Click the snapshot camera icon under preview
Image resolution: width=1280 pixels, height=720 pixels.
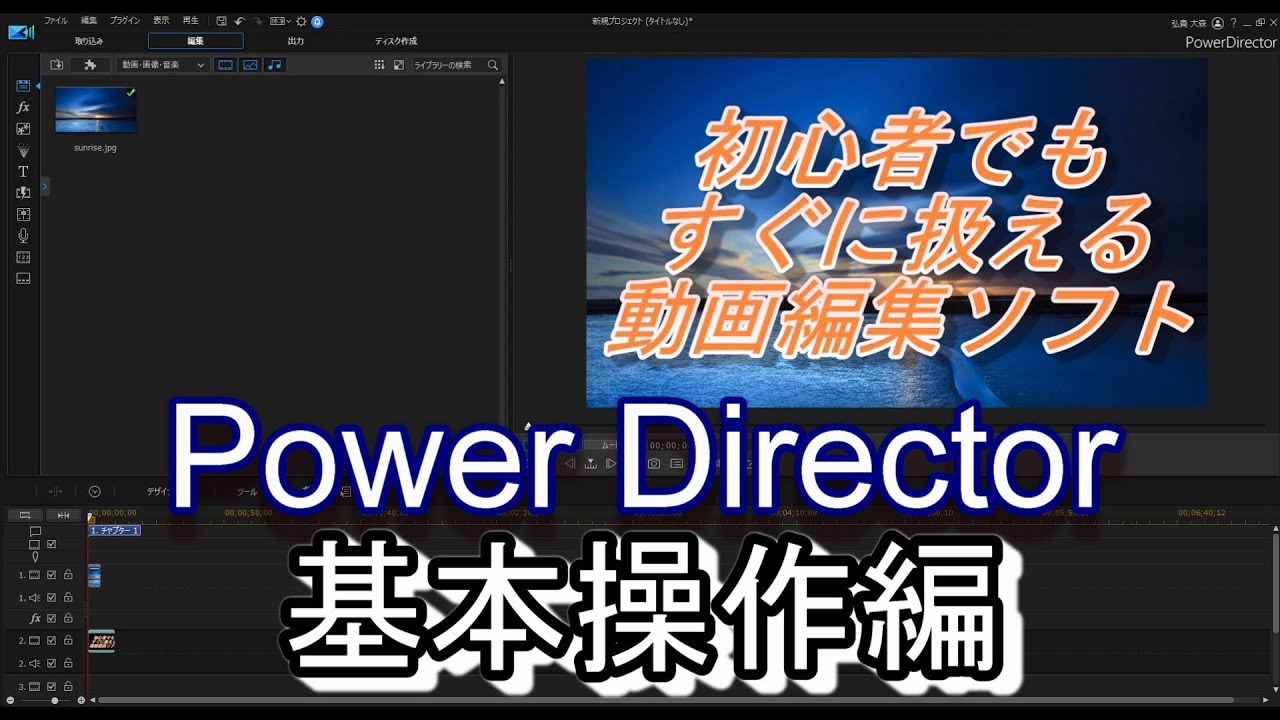pos(654,463)
